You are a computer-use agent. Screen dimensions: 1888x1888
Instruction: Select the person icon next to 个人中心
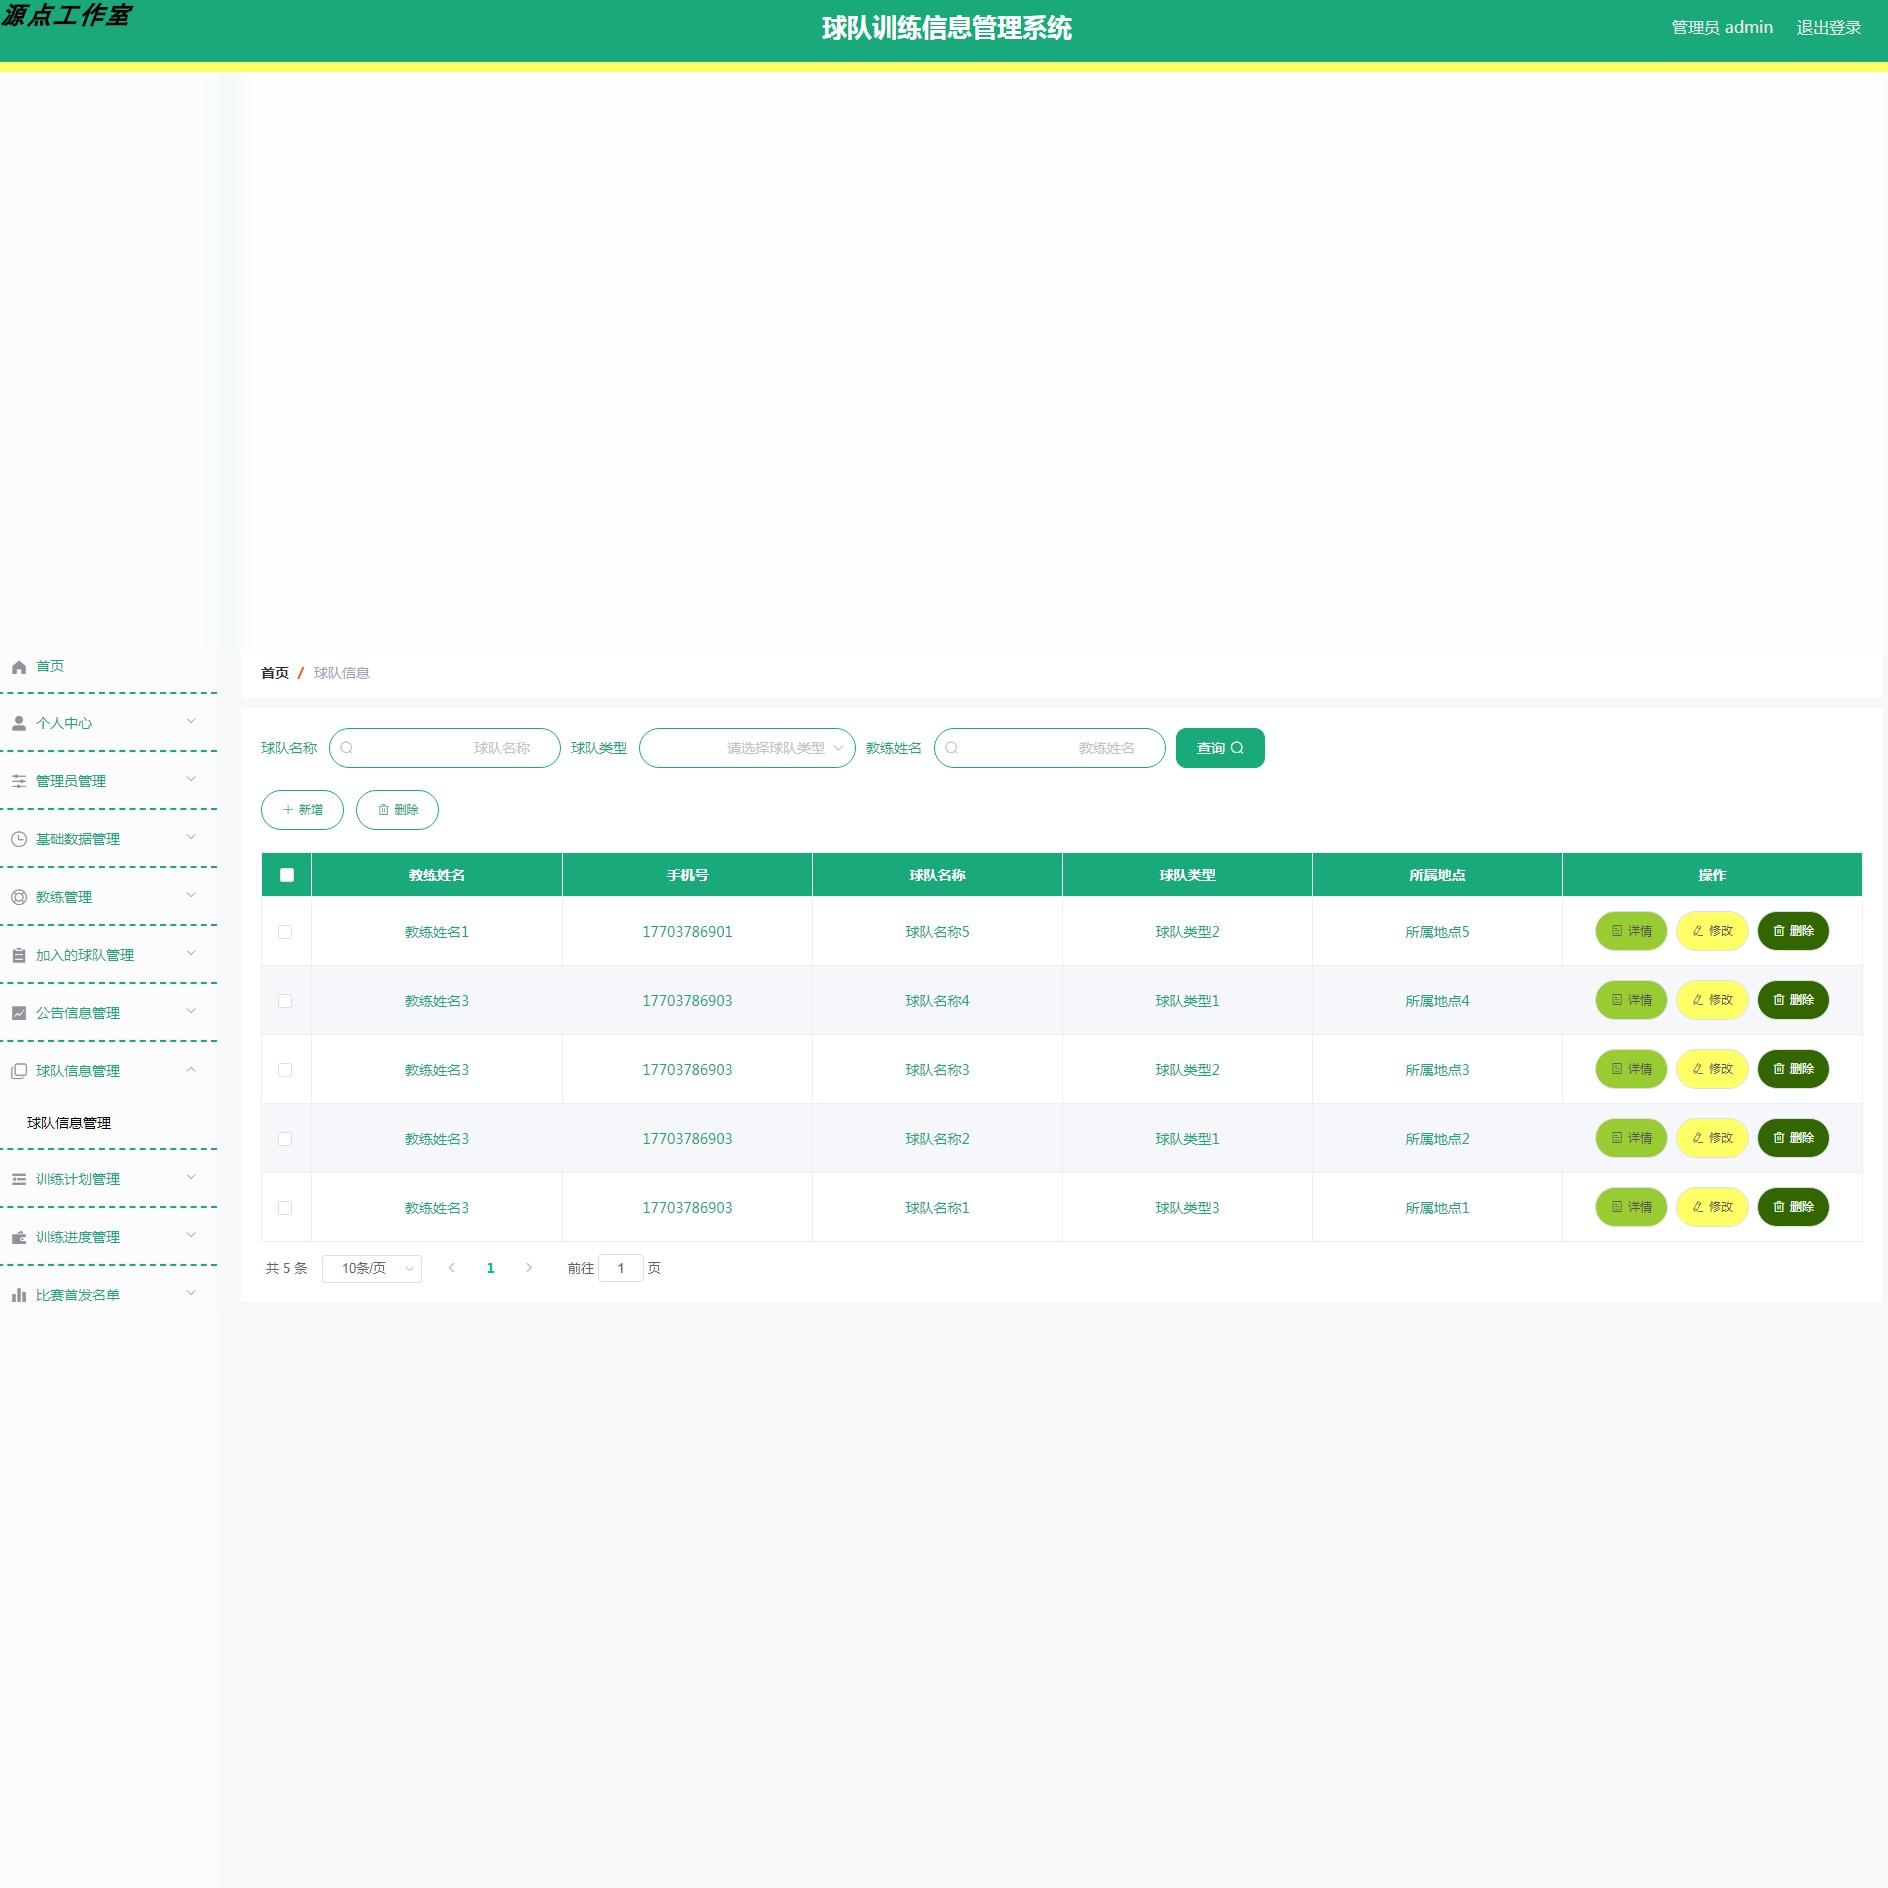click(18, 722)
